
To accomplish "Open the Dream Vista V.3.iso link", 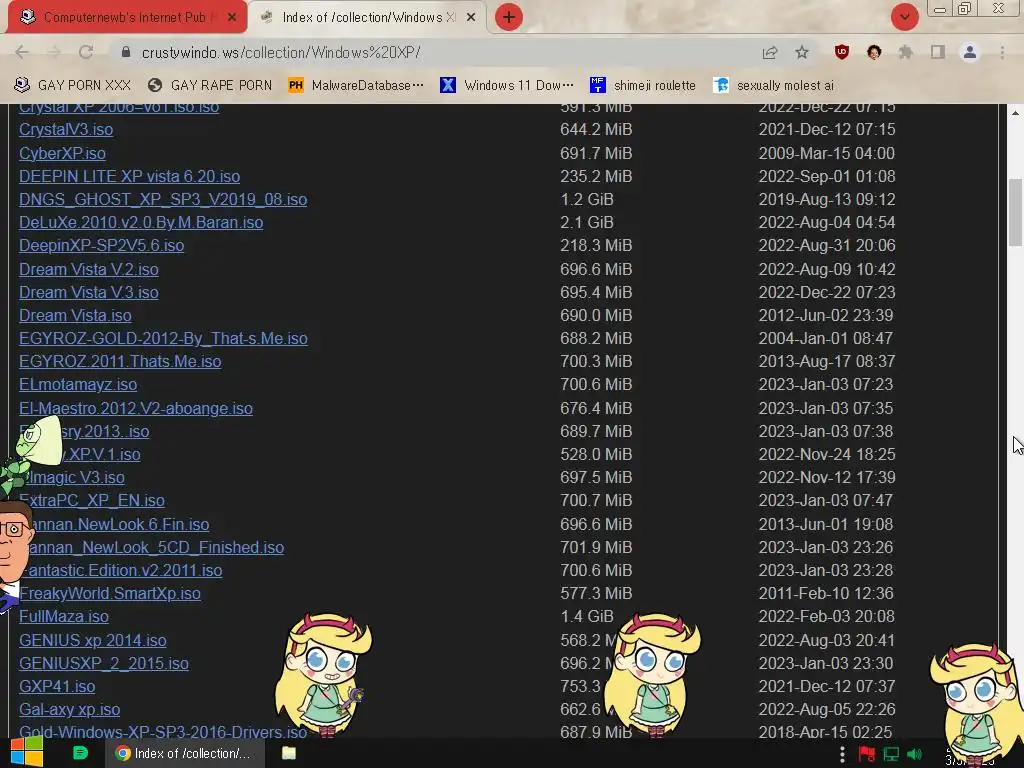I will pos(89,292).
